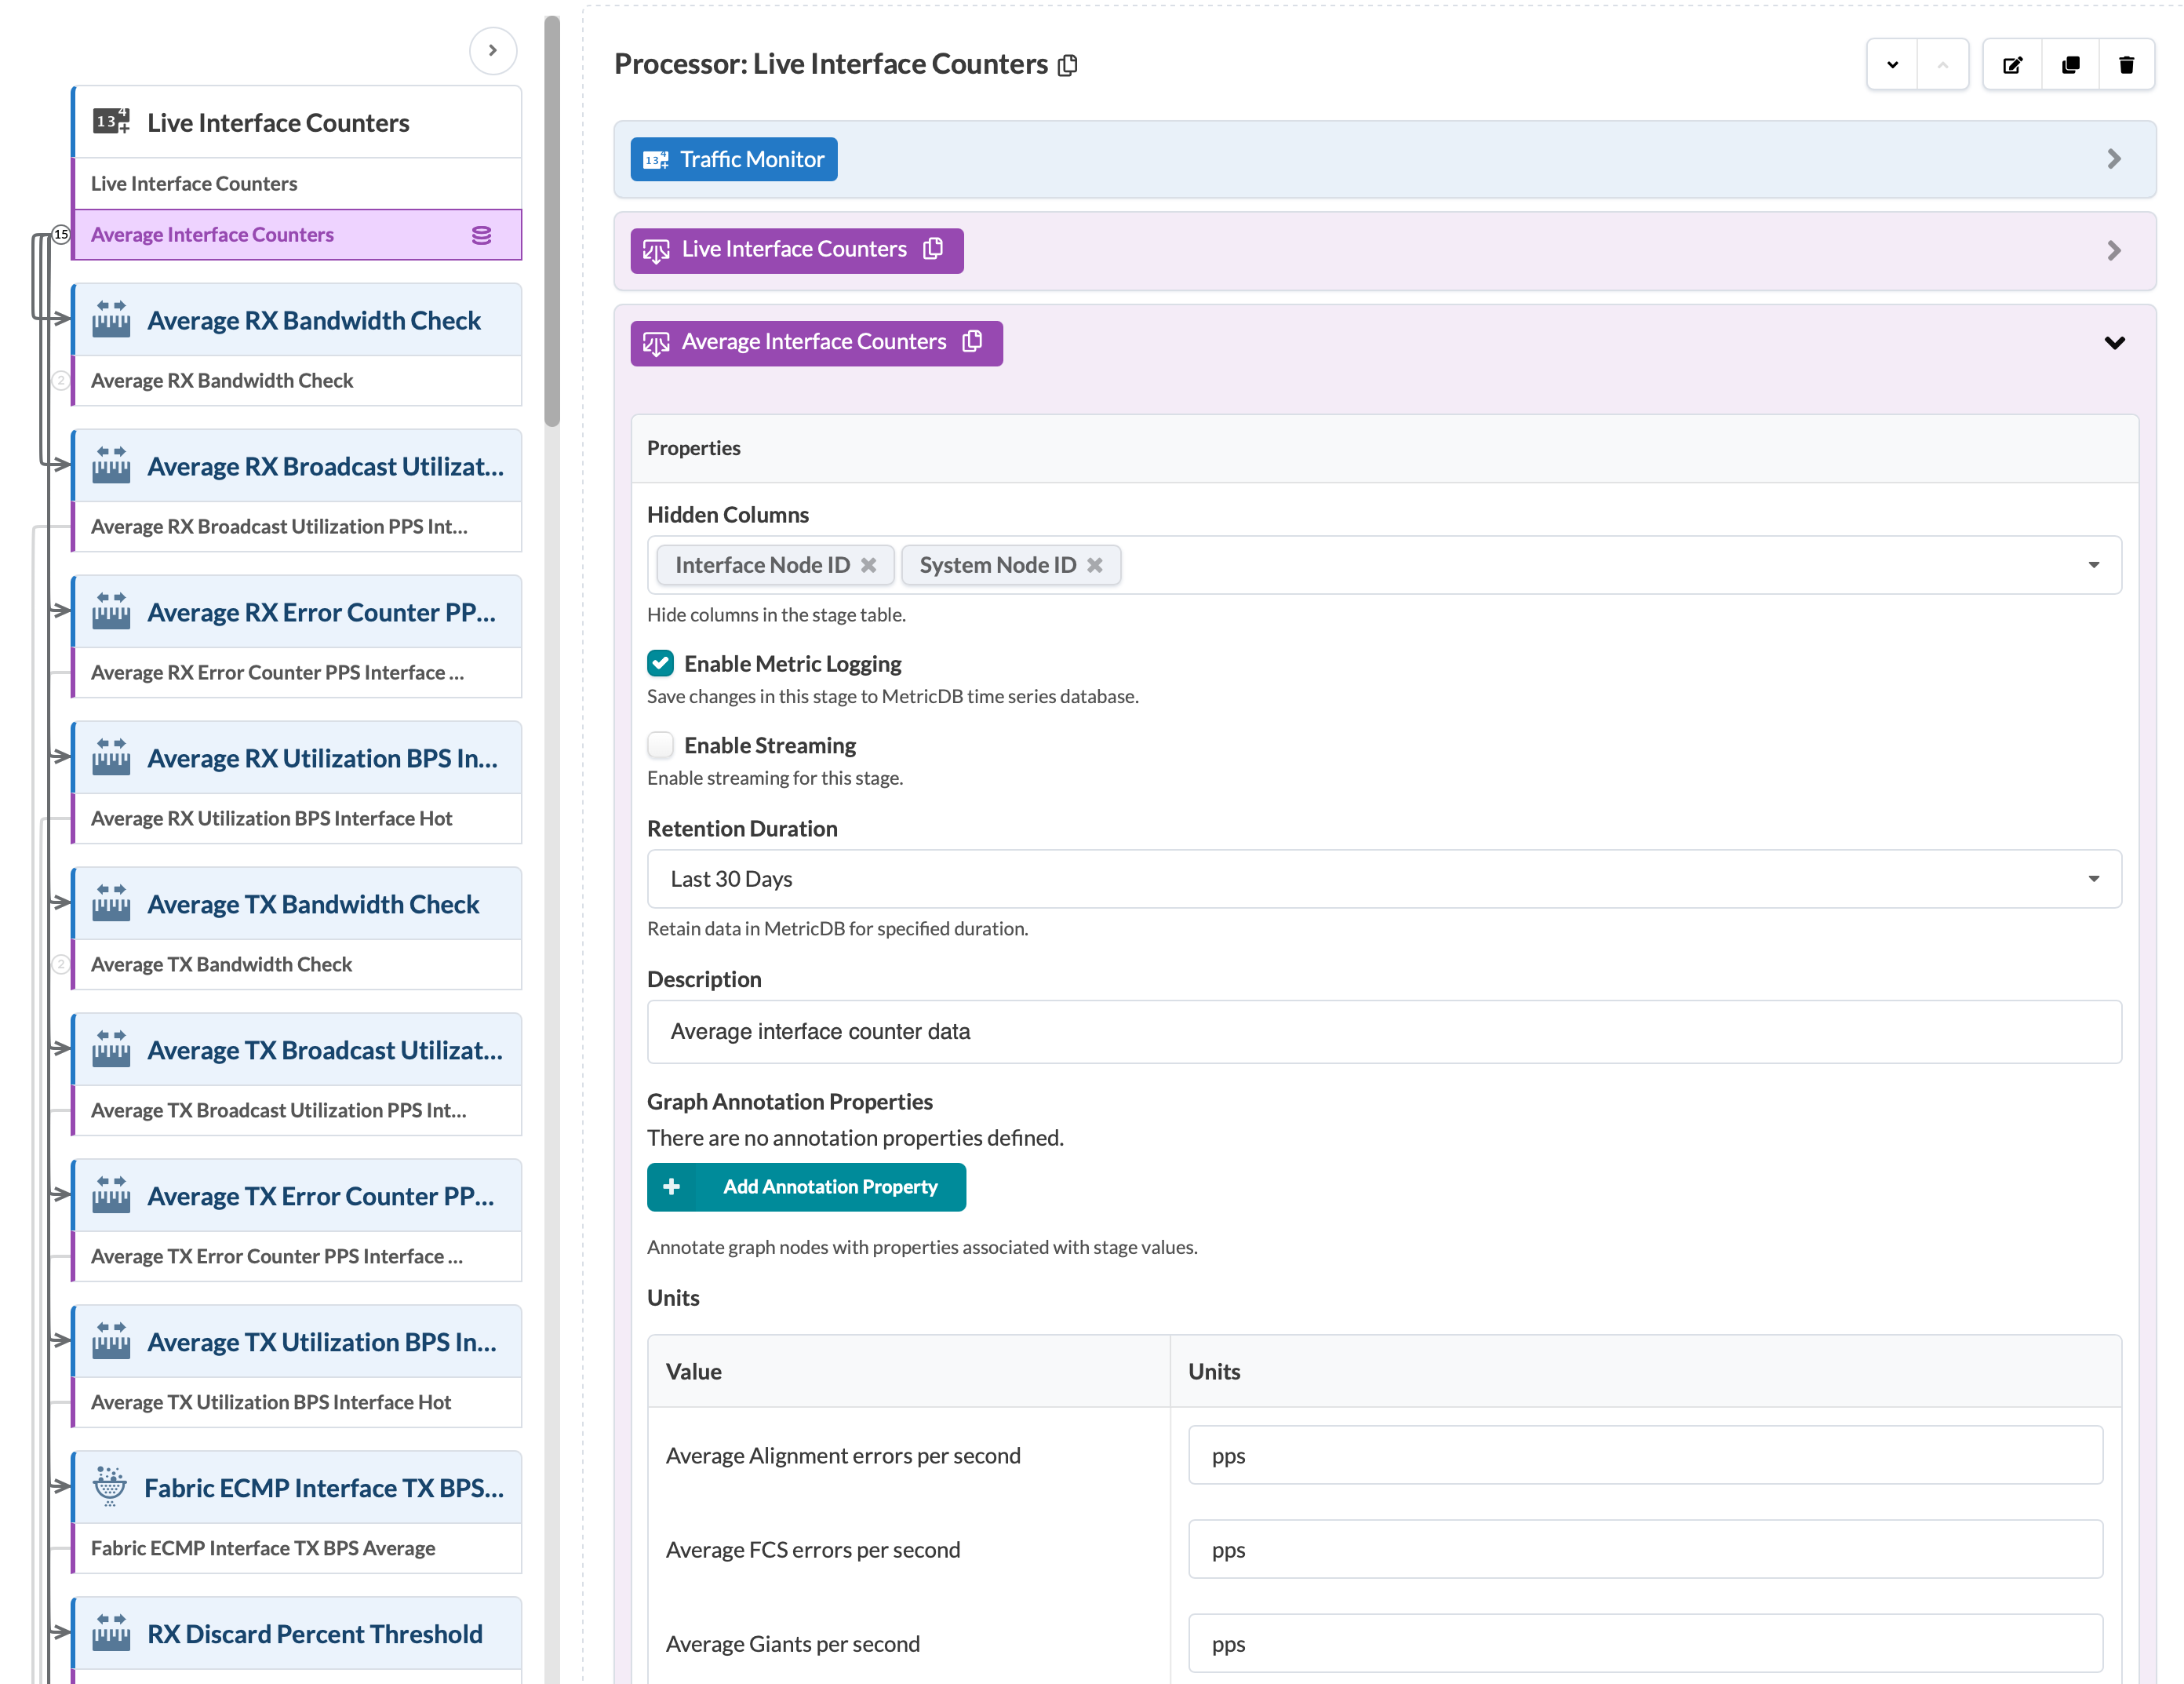Edit units field for Average FCS errors
2184x1684 pixels.
pyautogui.click(x=1645, y=1550)
